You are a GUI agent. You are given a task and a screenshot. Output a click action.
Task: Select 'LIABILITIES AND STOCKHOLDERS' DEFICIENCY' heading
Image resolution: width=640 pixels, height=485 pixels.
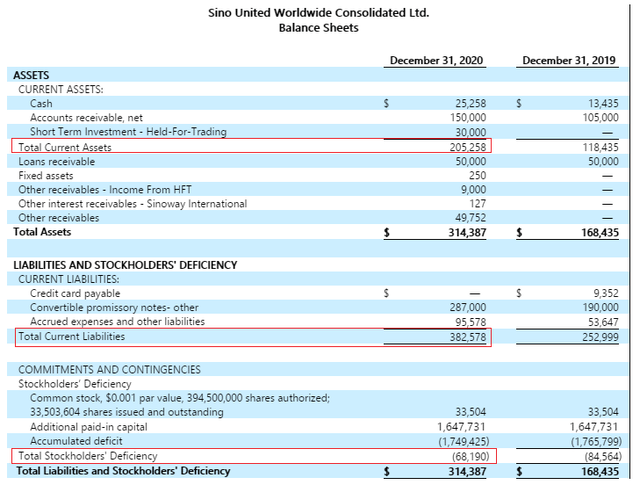pos(125,265)
